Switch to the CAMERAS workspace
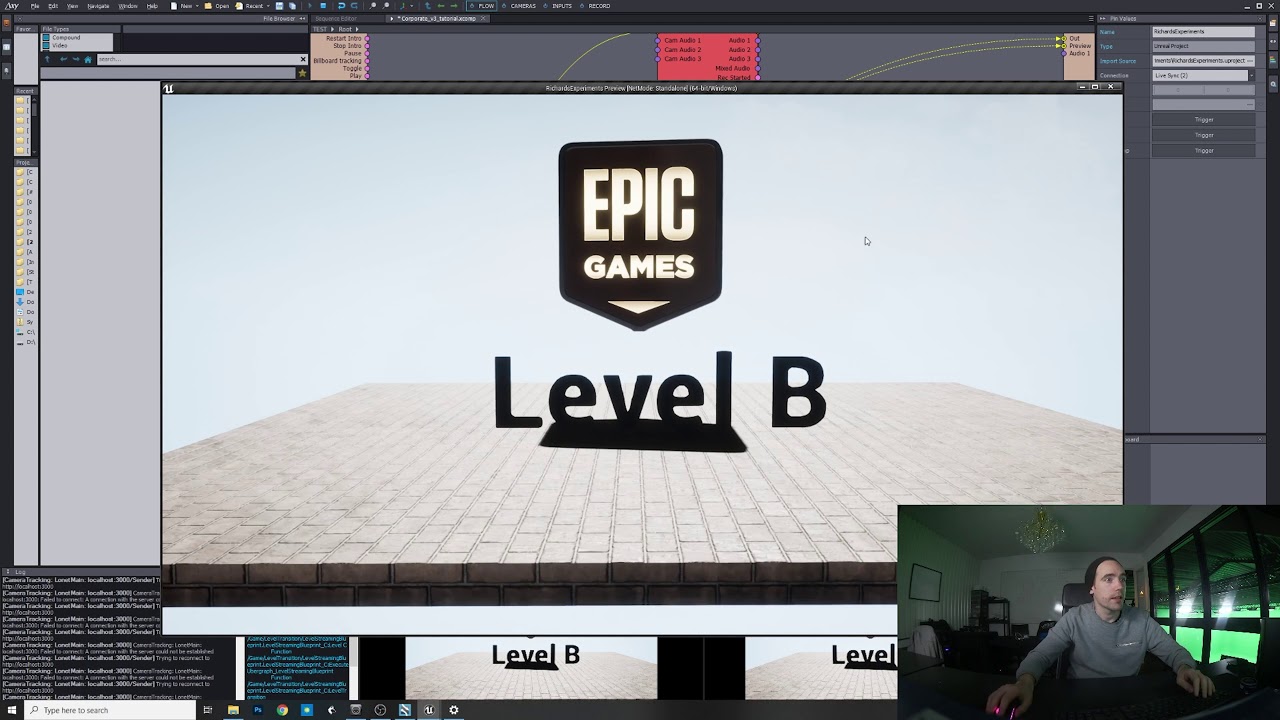The width and height of the screenshot is (1280, 720). [x=518, y=6]
